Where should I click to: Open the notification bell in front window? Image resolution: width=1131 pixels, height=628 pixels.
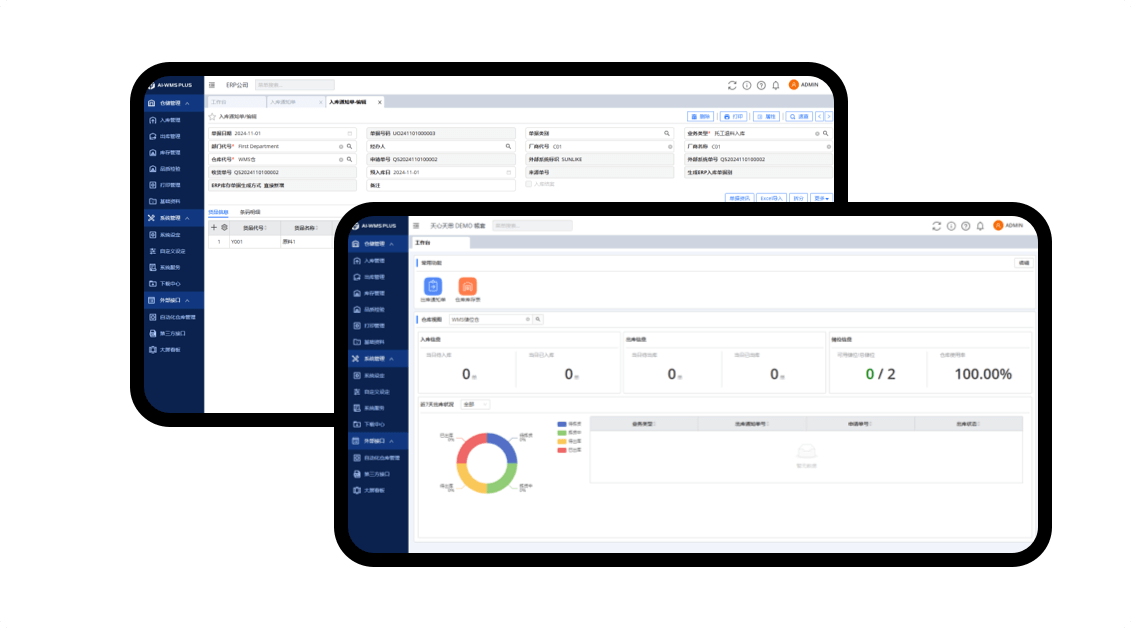980,226
